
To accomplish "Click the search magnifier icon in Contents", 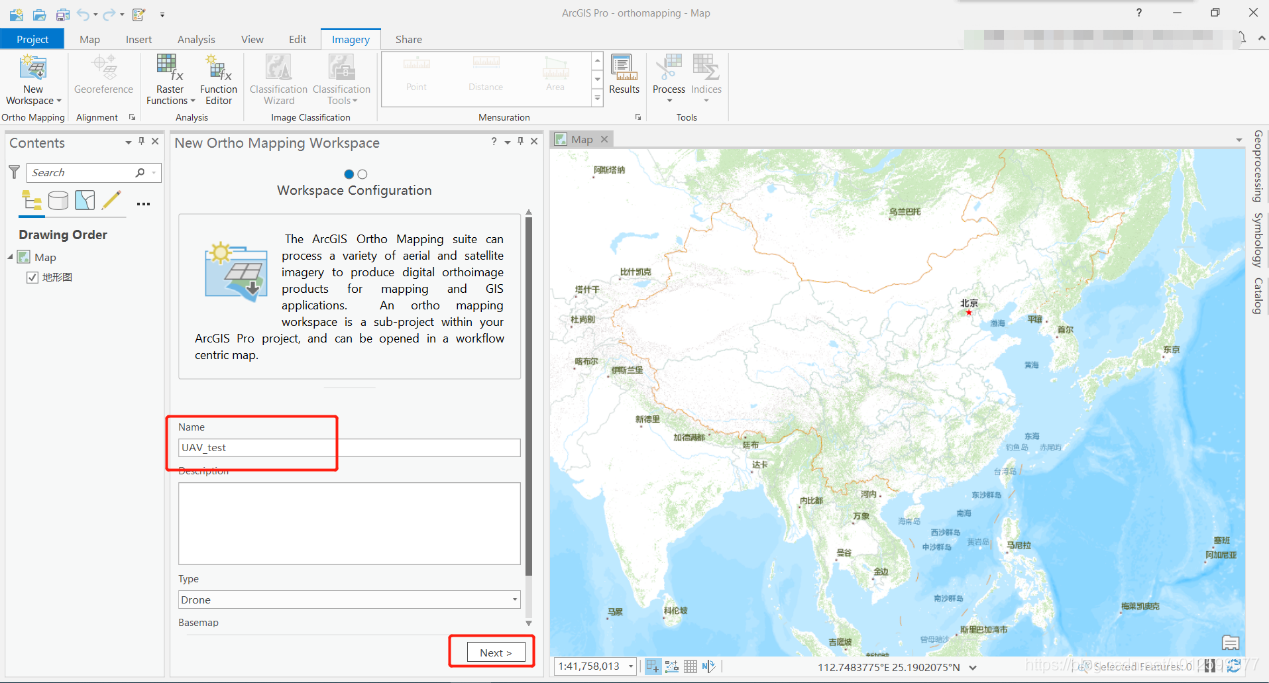I will pyautogui.click(x=141, y=173).
